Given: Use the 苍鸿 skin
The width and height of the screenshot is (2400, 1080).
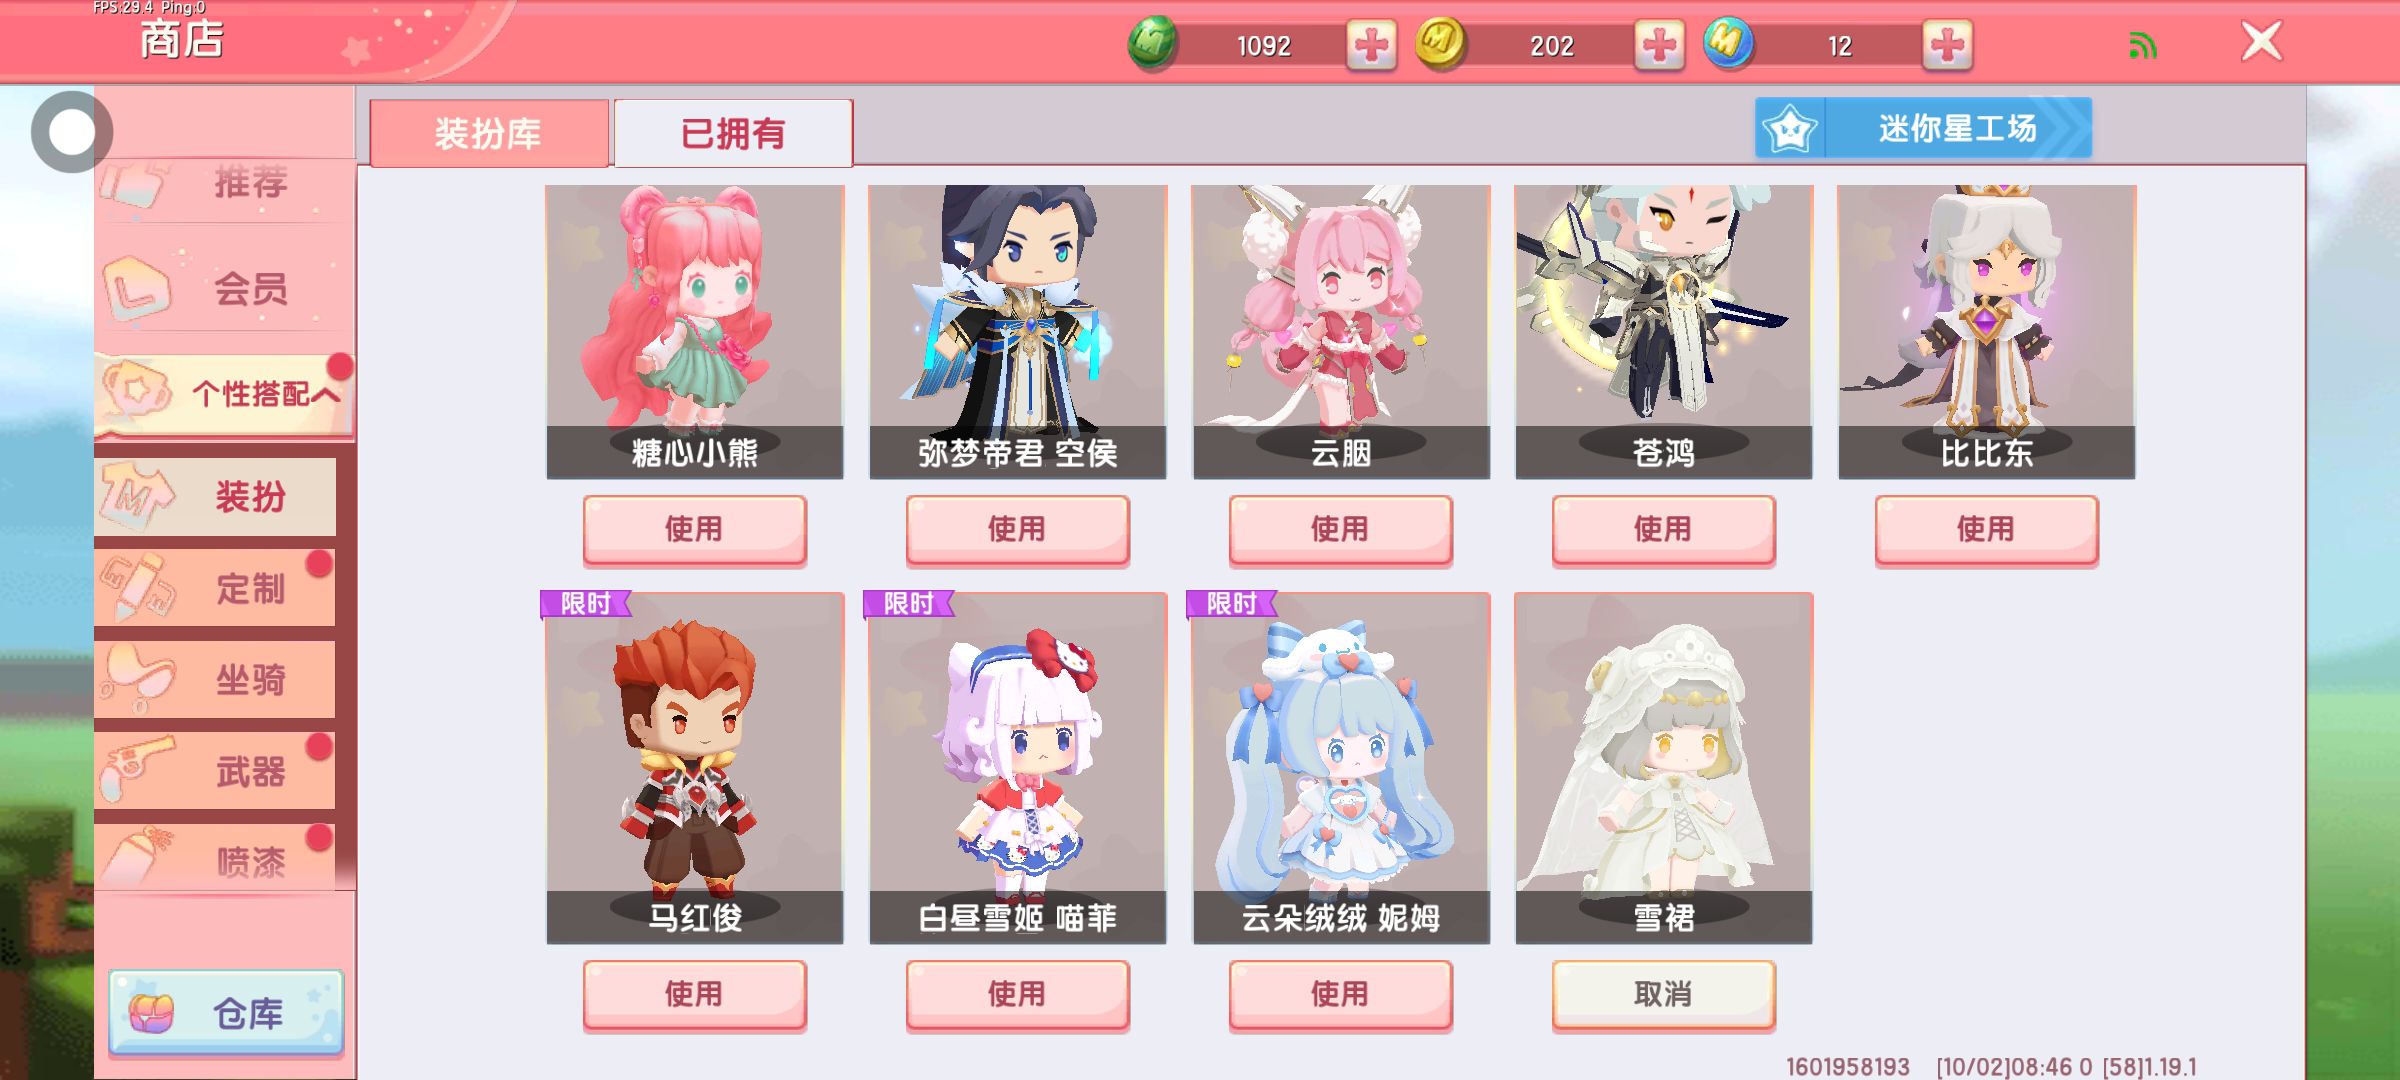Looking at the screenshot, I should click(1663, 529).
